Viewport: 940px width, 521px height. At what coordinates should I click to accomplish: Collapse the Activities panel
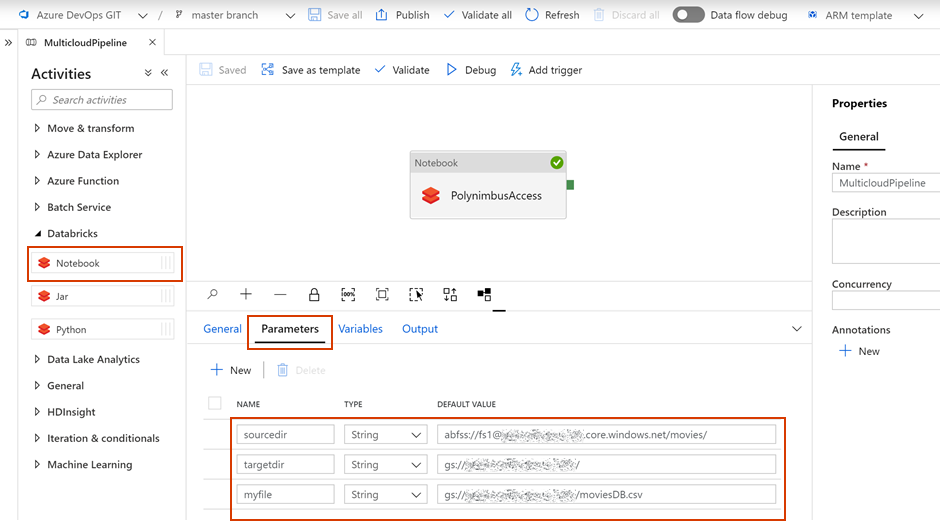(x=165, y=73)
